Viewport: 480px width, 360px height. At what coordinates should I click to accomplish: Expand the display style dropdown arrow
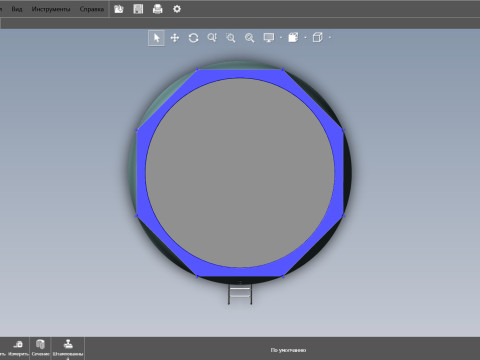(281, 38)
